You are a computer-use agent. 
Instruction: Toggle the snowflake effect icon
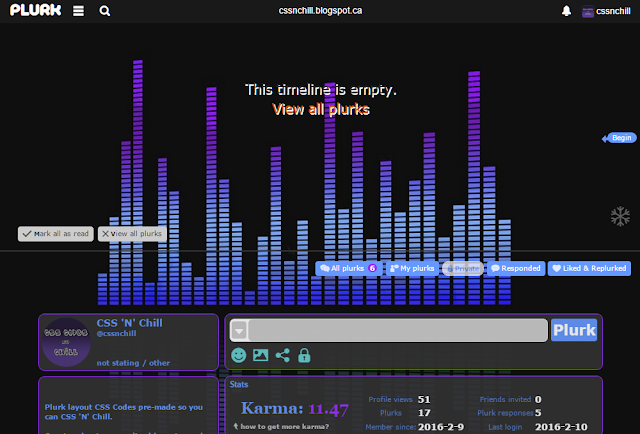click(x=620, y=216)
